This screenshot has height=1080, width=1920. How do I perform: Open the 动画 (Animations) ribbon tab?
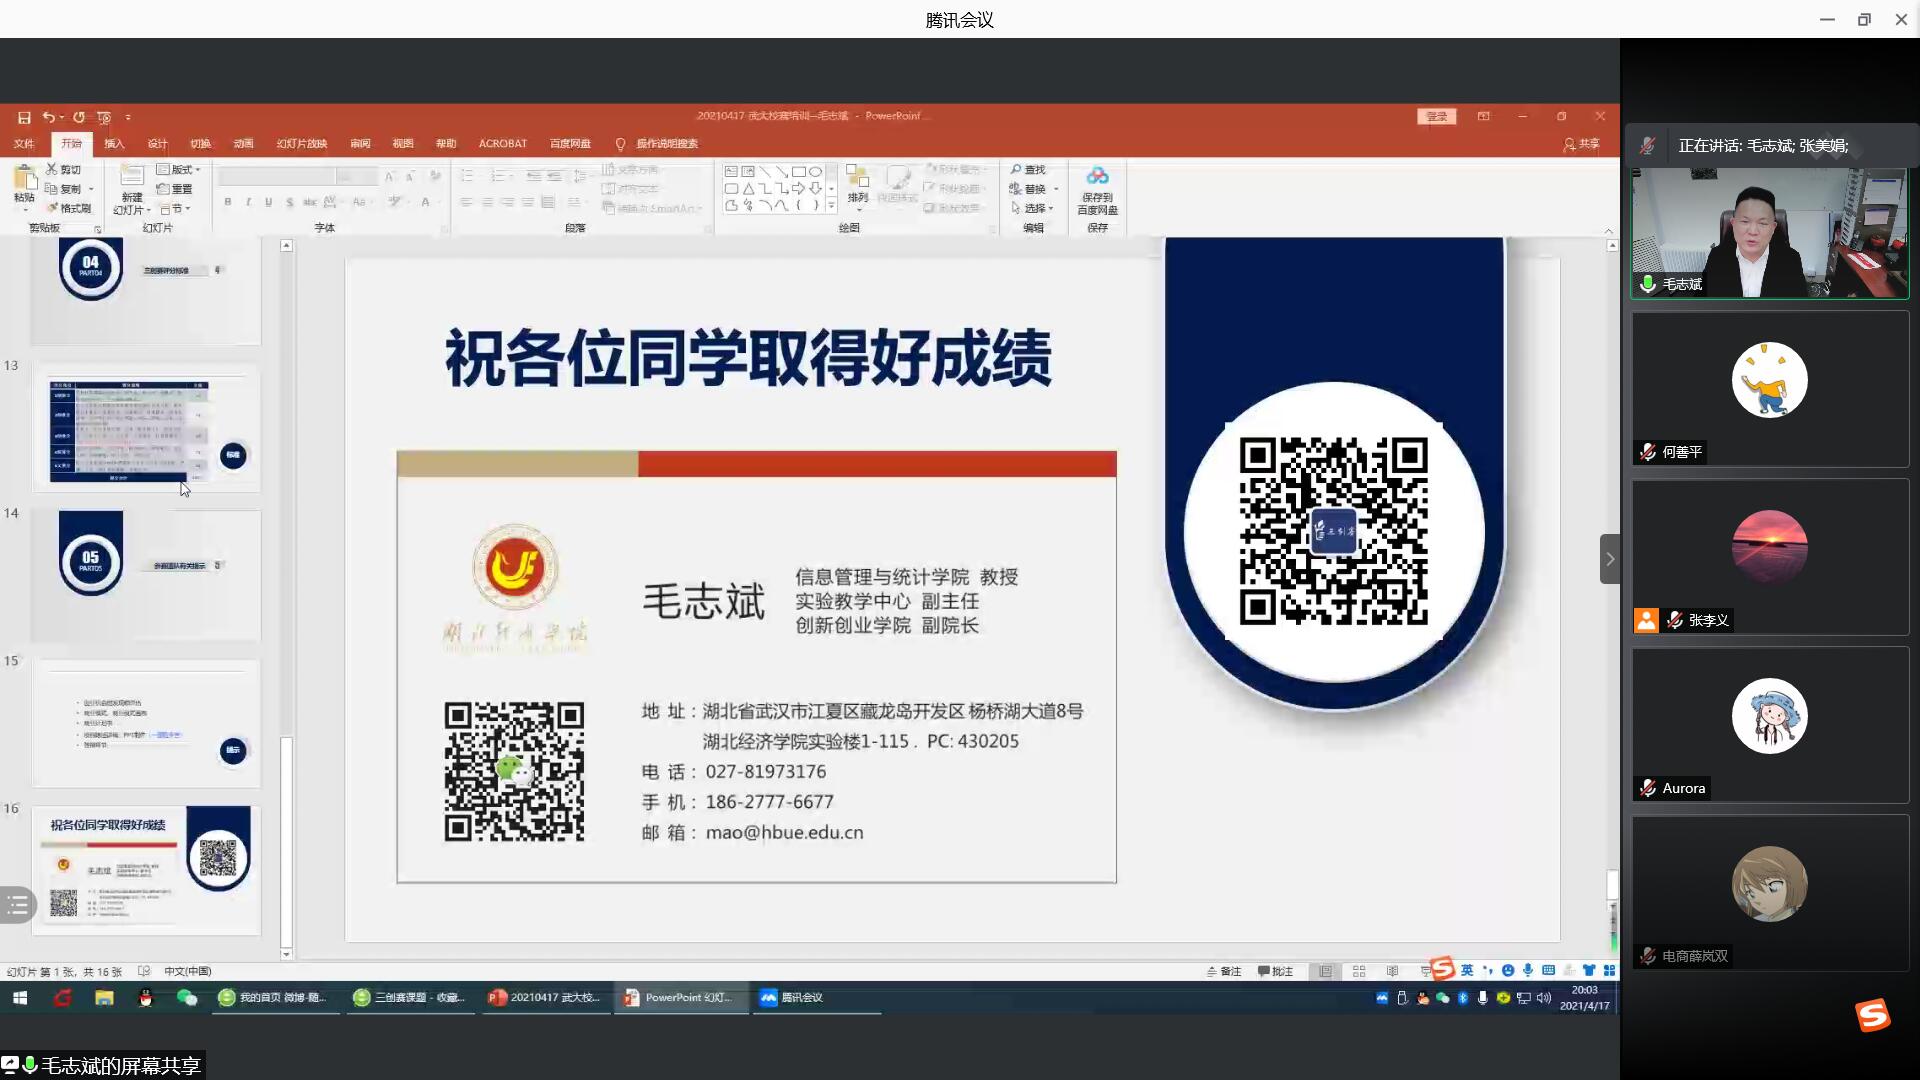point(243,144)
